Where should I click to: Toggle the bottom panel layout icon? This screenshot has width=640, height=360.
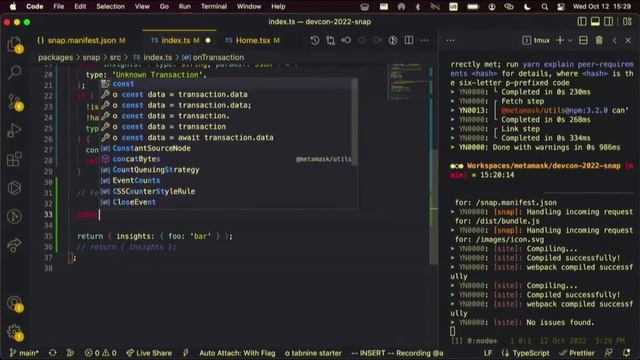coord(595,22)
